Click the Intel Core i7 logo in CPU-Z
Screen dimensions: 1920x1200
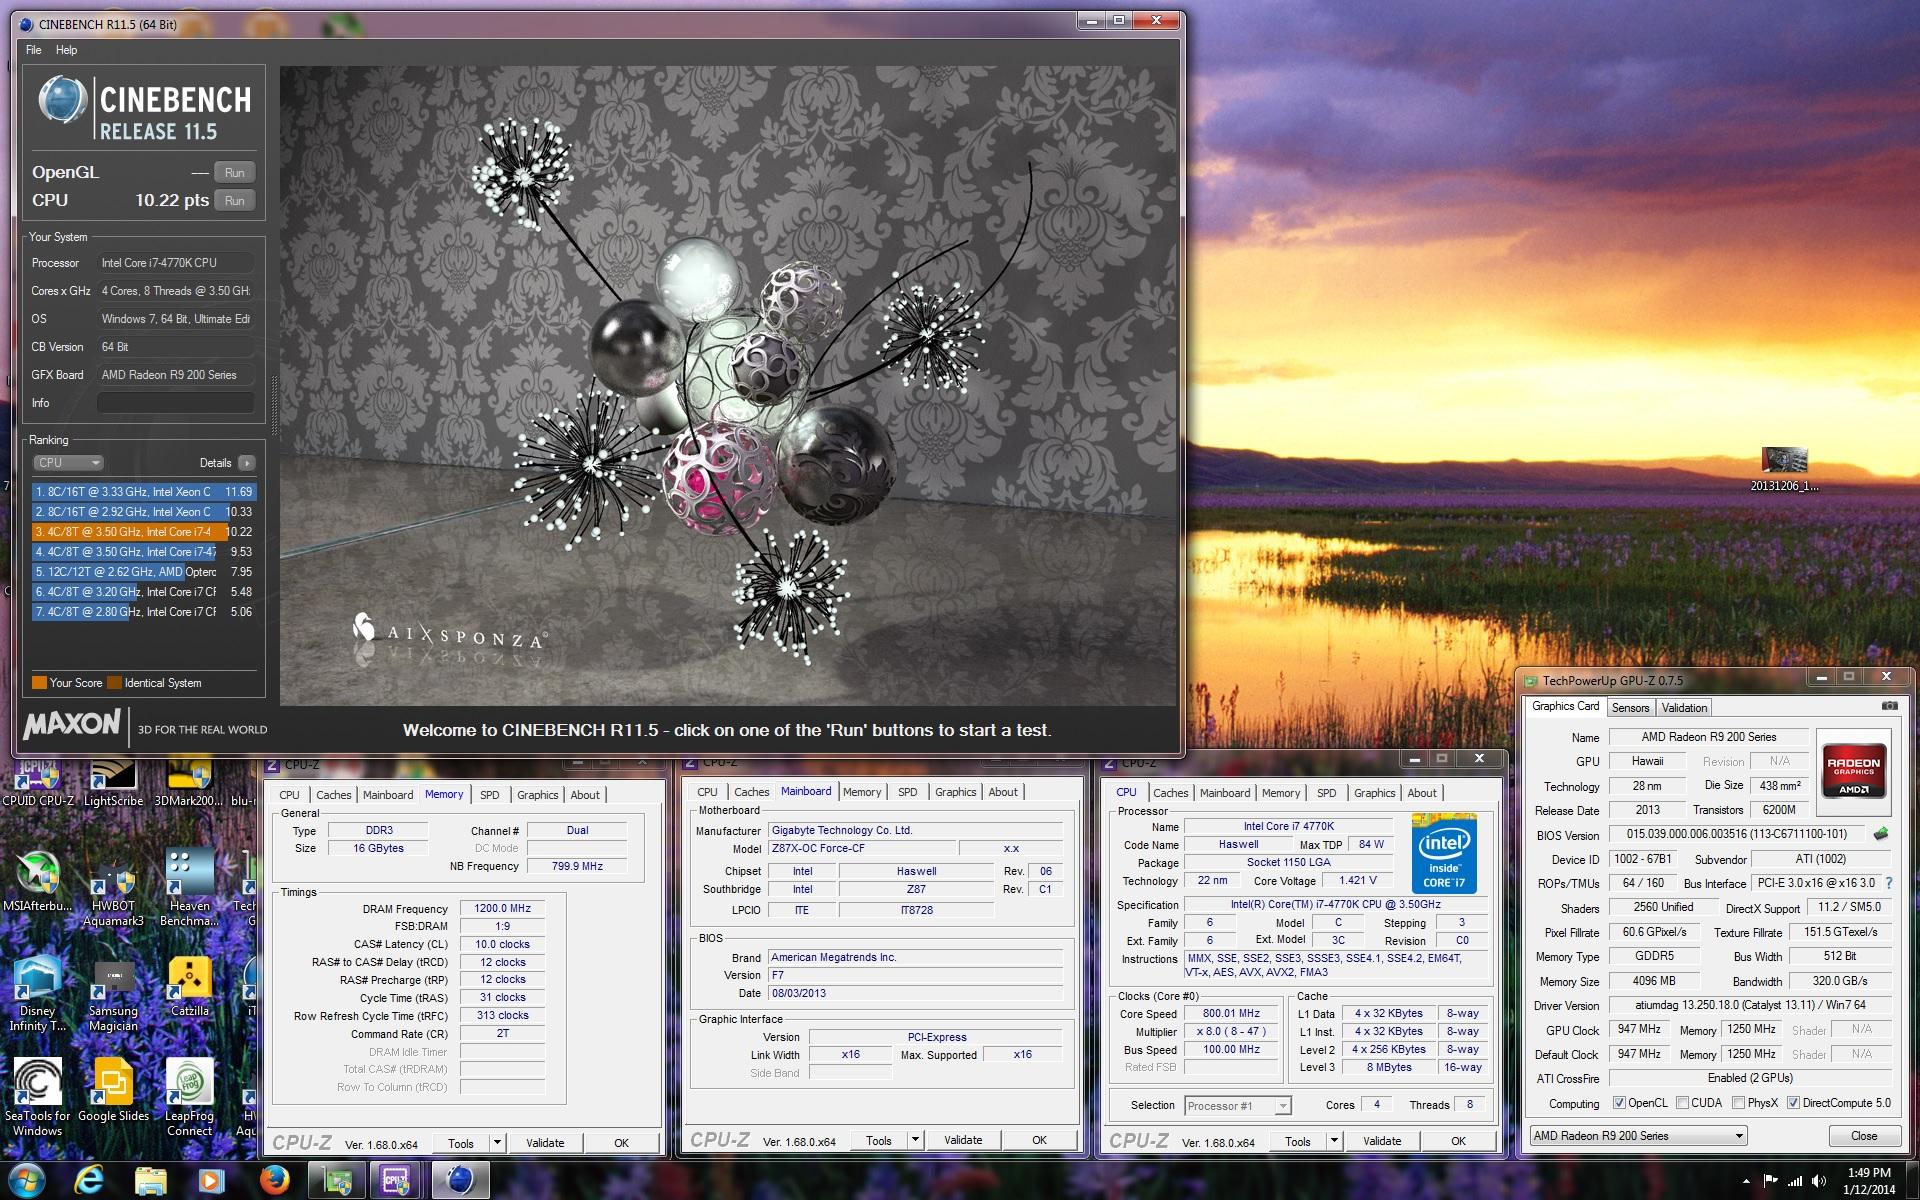(1444, 854)
